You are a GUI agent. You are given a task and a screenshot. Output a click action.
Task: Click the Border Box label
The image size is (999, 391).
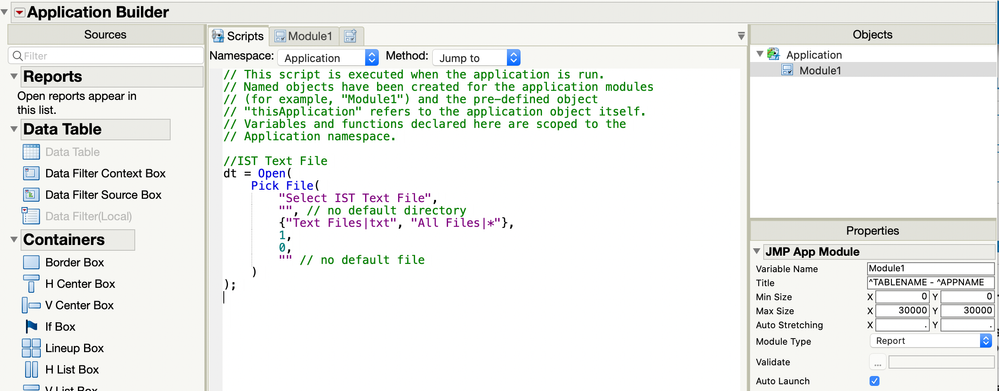pos(75,262)
